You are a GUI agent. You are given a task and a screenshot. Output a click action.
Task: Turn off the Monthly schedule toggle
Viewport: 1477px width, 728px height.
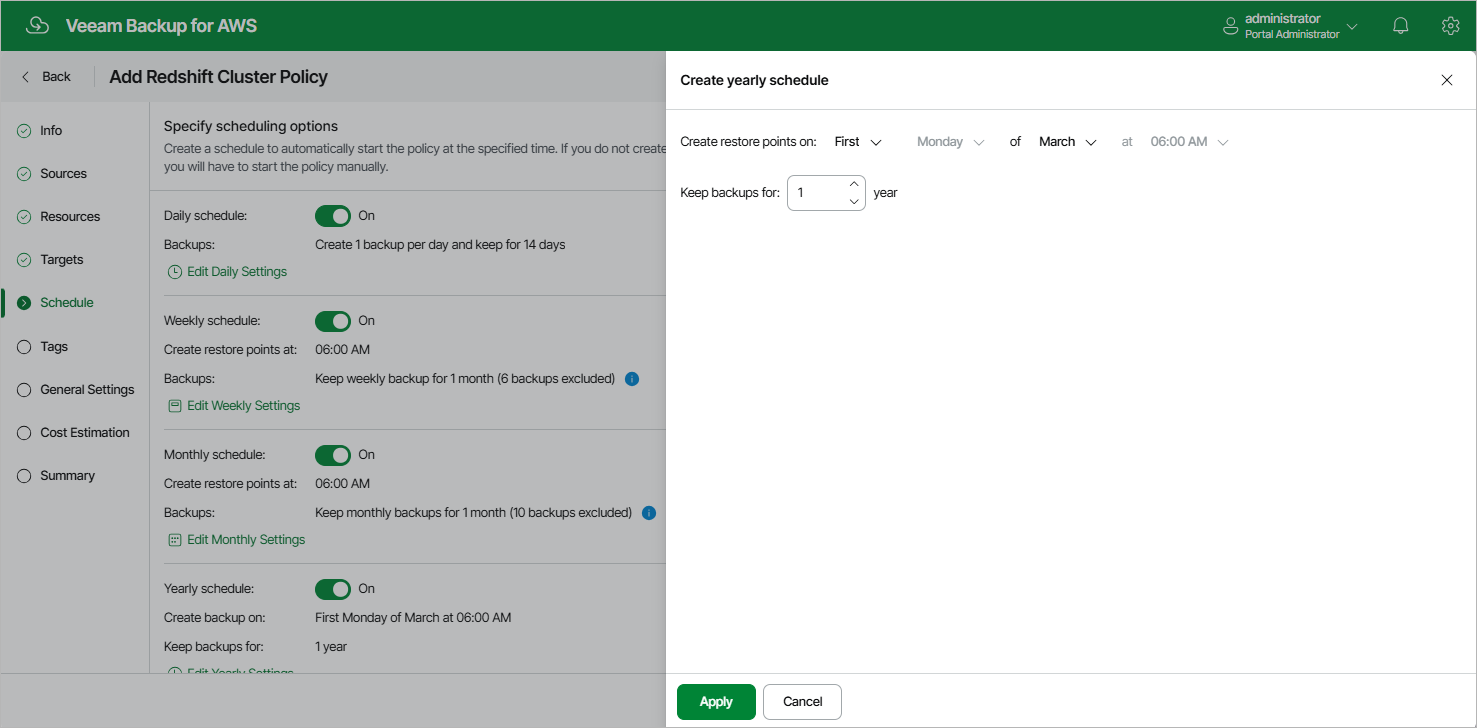333,455
